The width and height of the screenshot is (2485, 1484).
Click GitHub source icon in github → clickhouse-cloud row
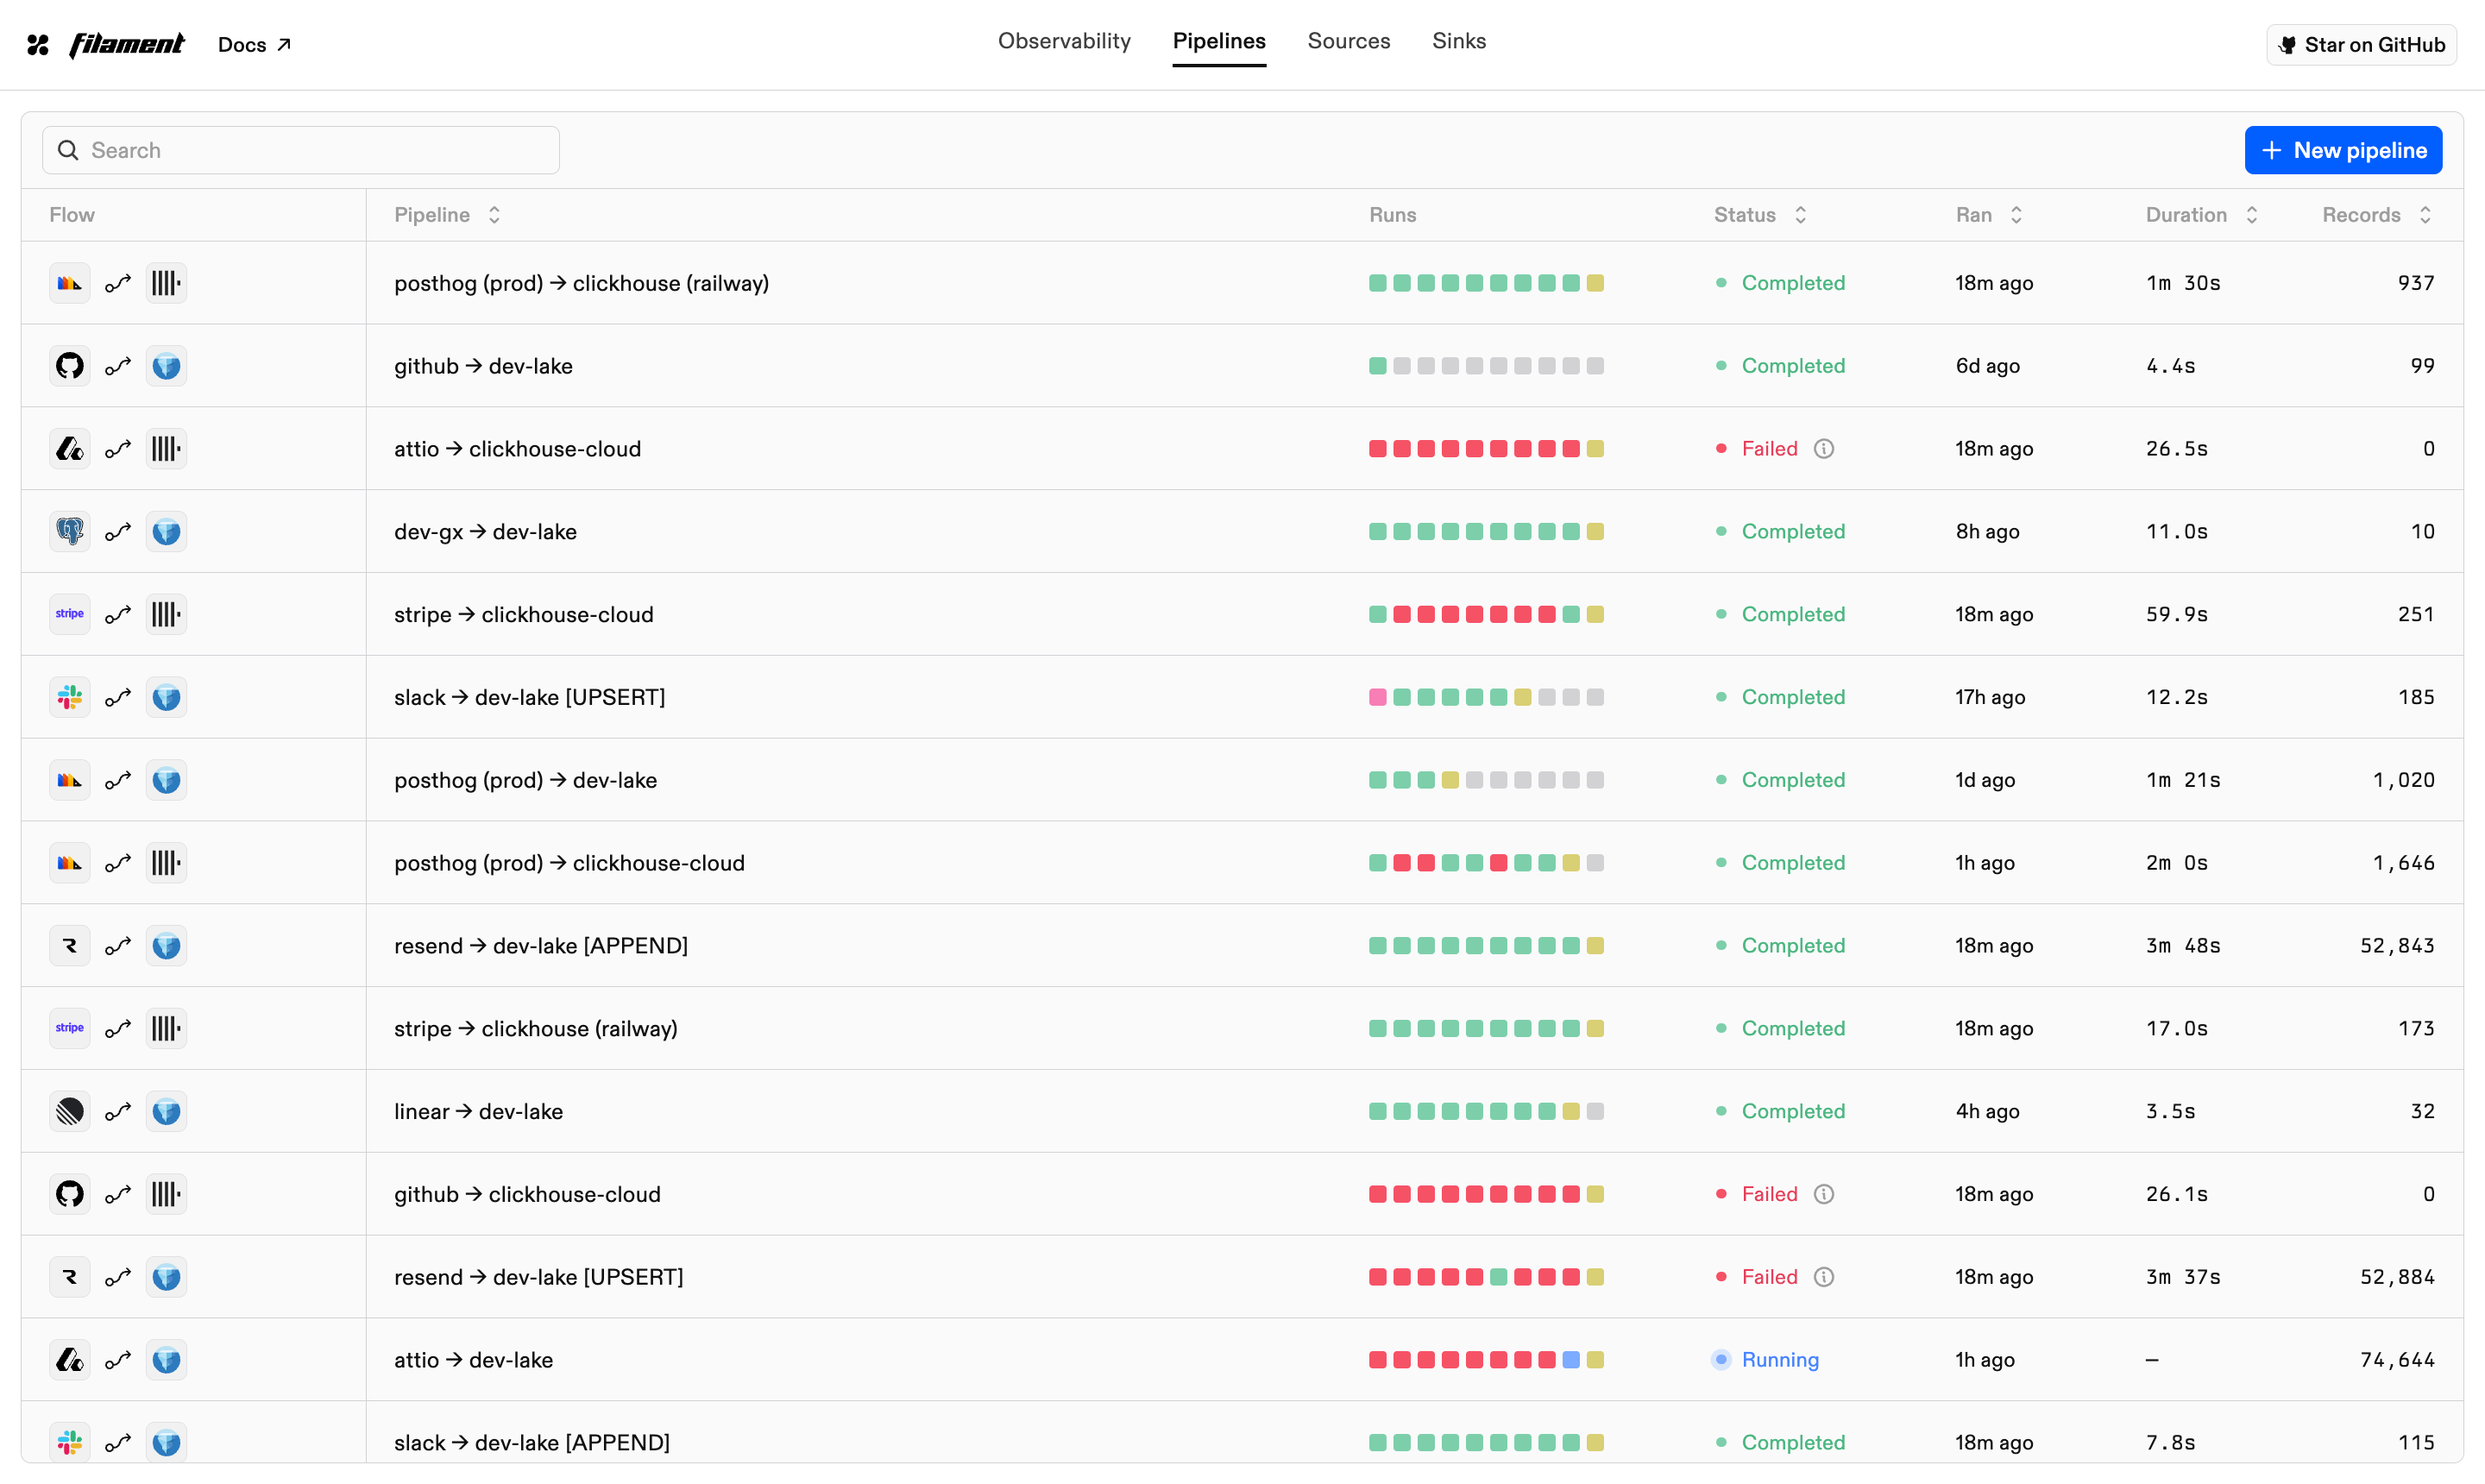coord(70,1194)
